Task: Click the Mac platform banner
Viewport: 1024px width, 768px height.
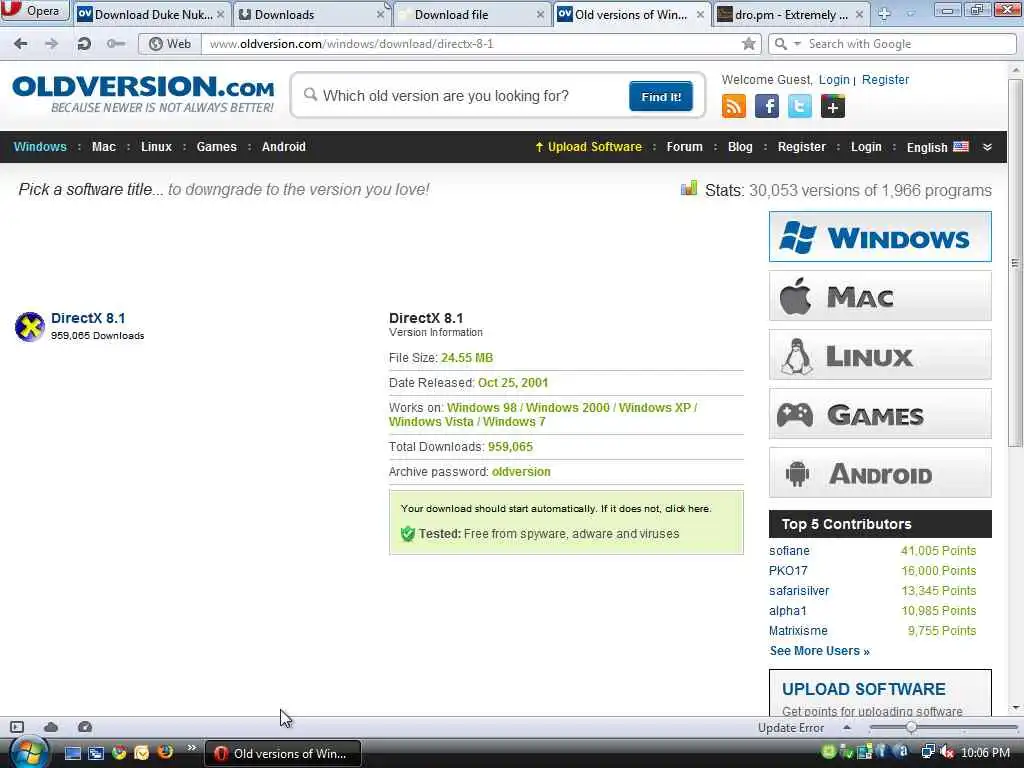Action: [880, 296]
